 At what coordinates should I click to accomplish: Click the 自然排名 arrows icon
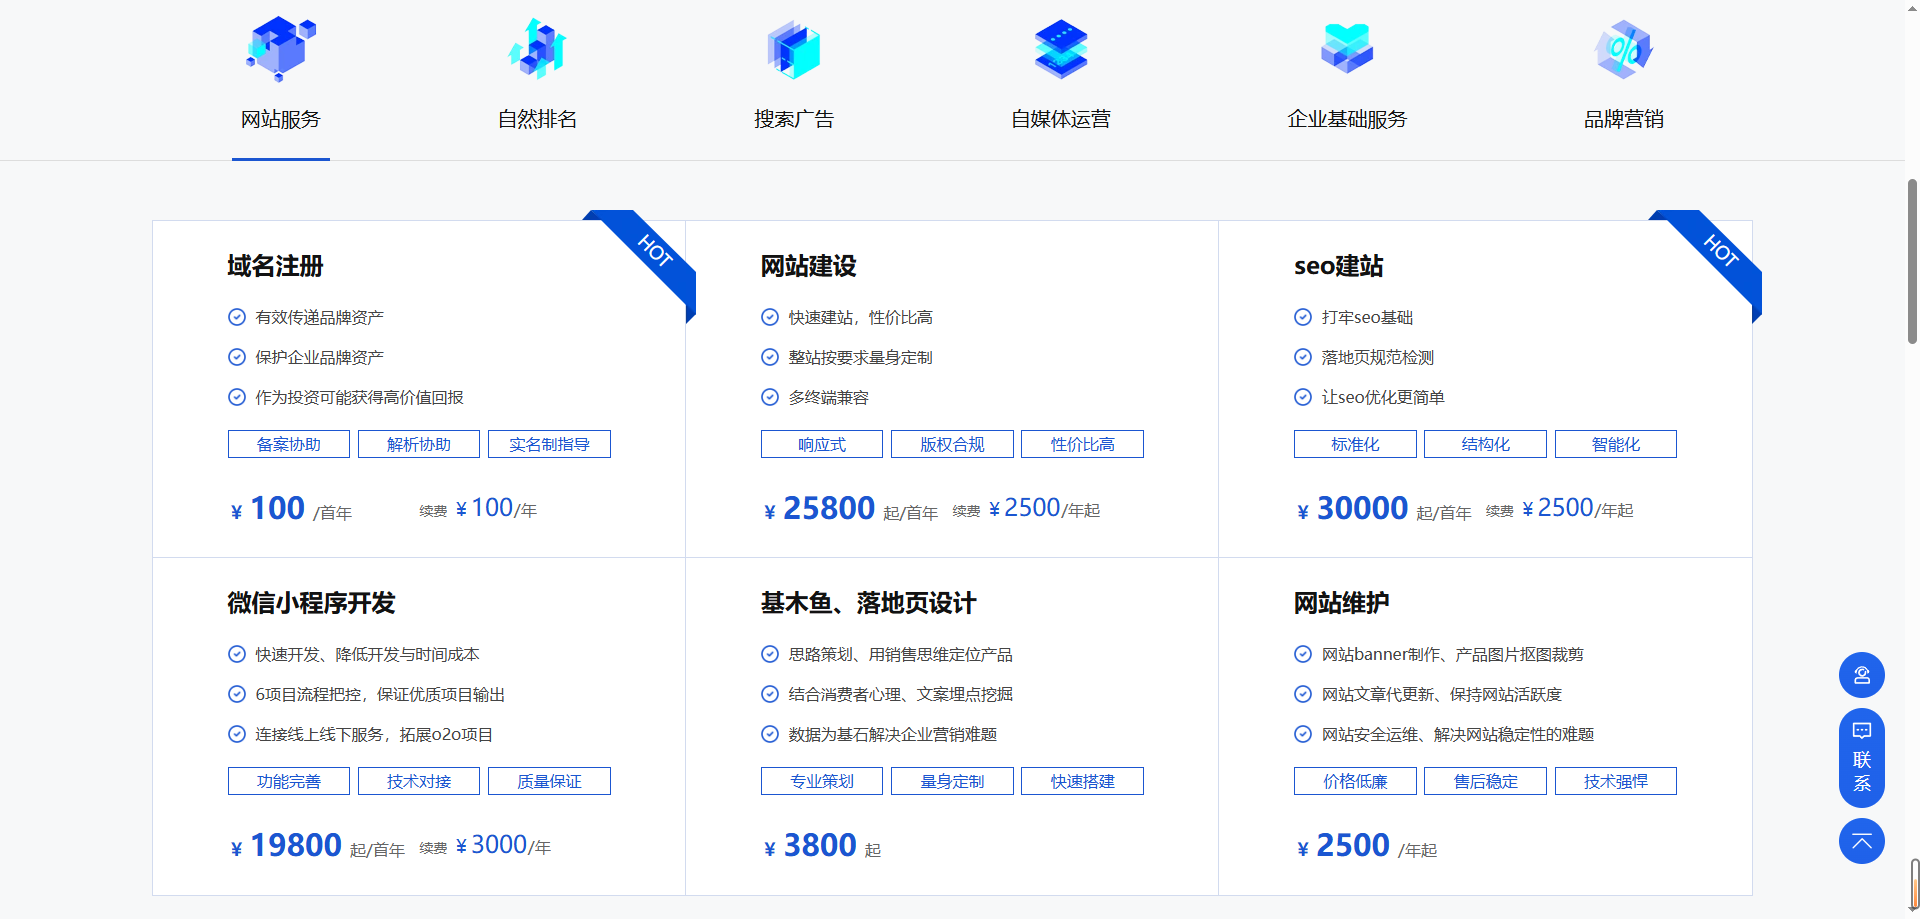(x=538, y=48)
